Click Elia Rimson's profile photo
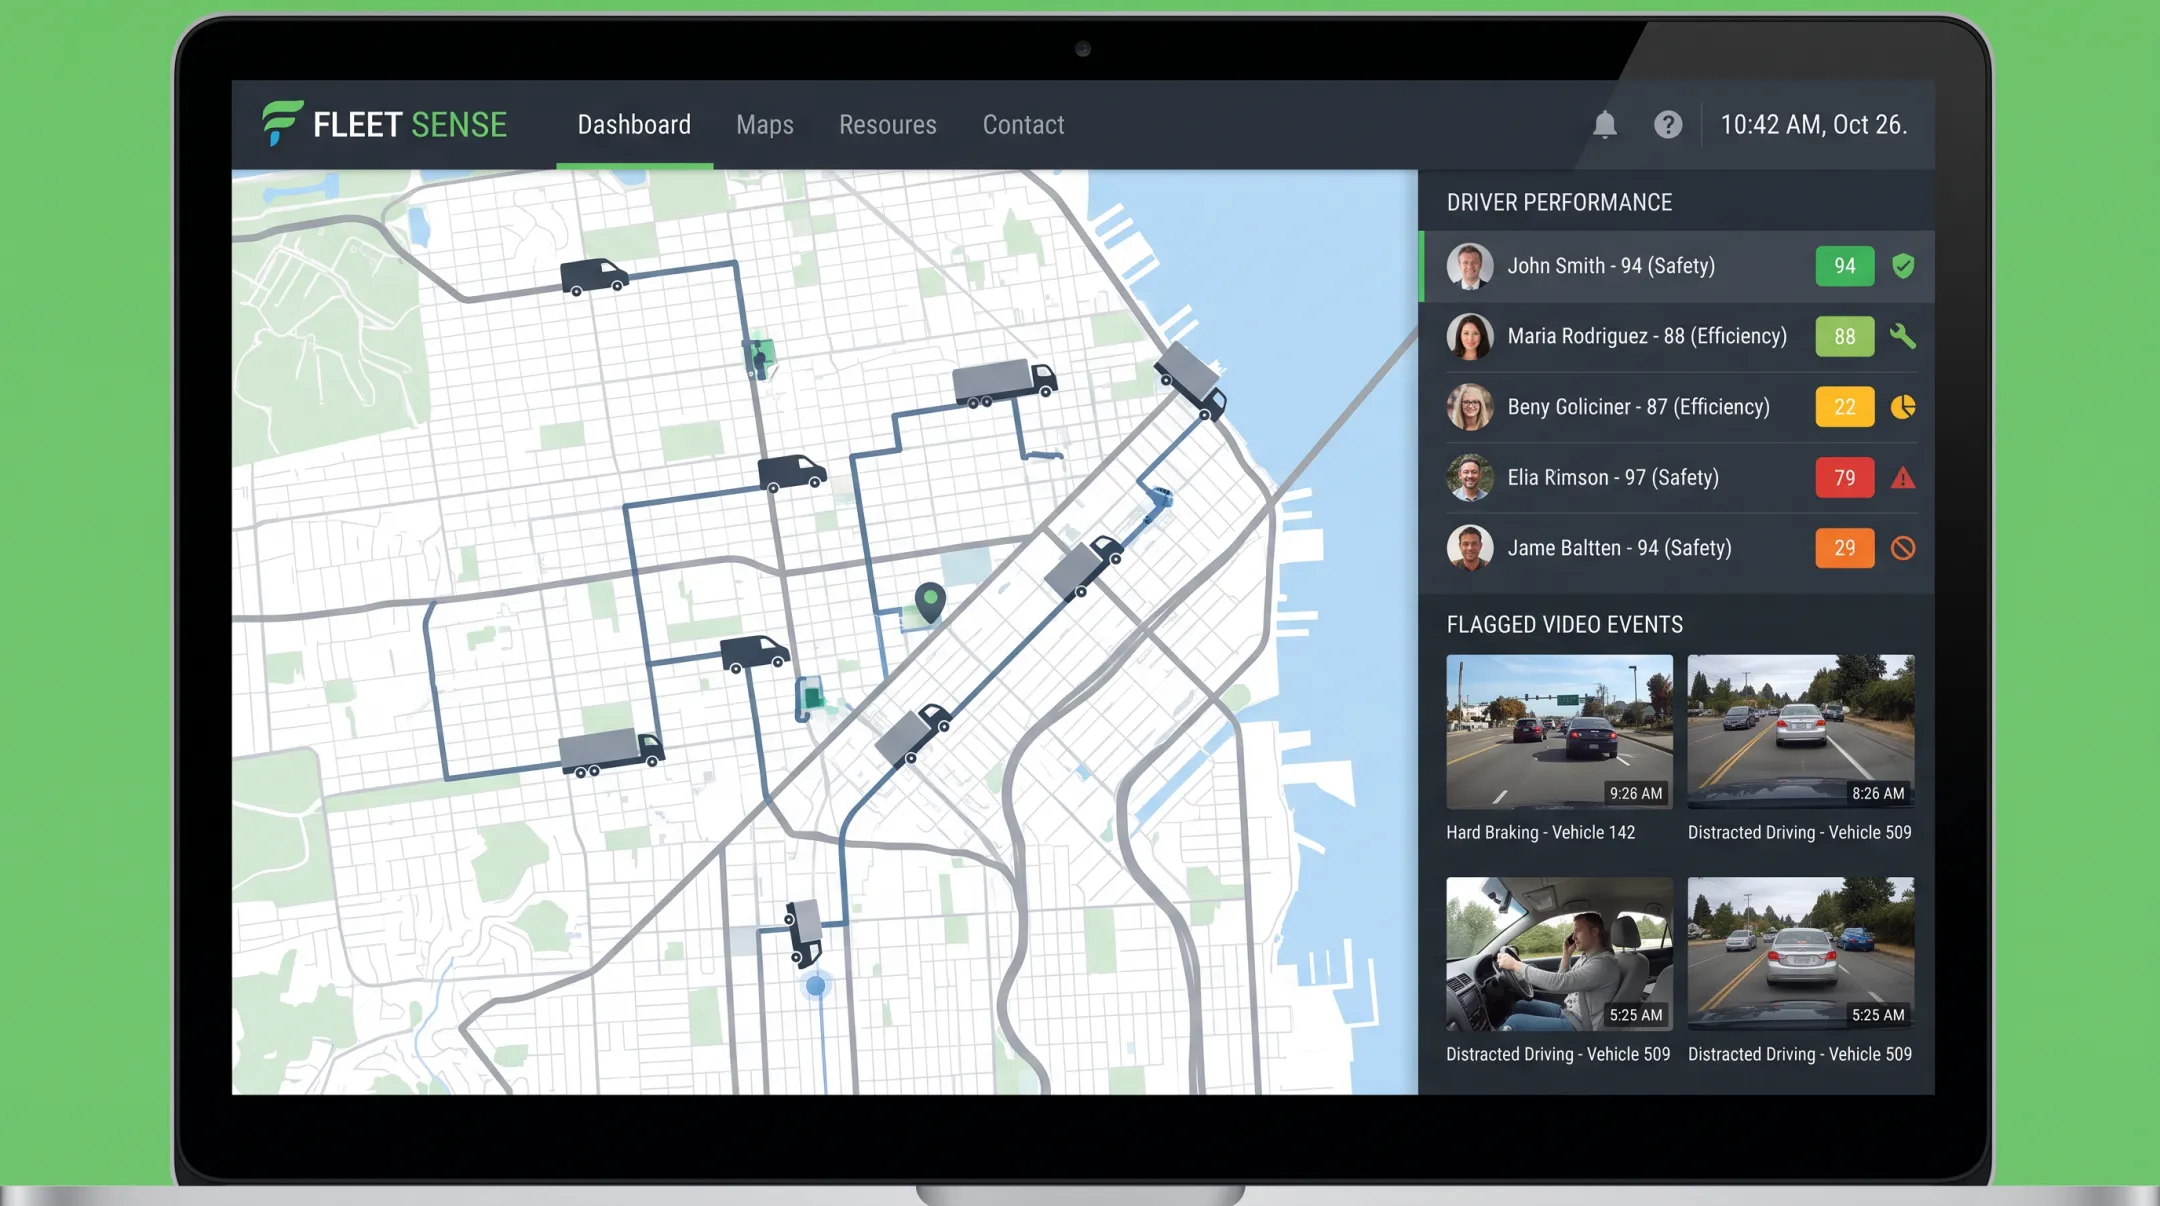2160x1206 pixels. (x=1470, y=478)
